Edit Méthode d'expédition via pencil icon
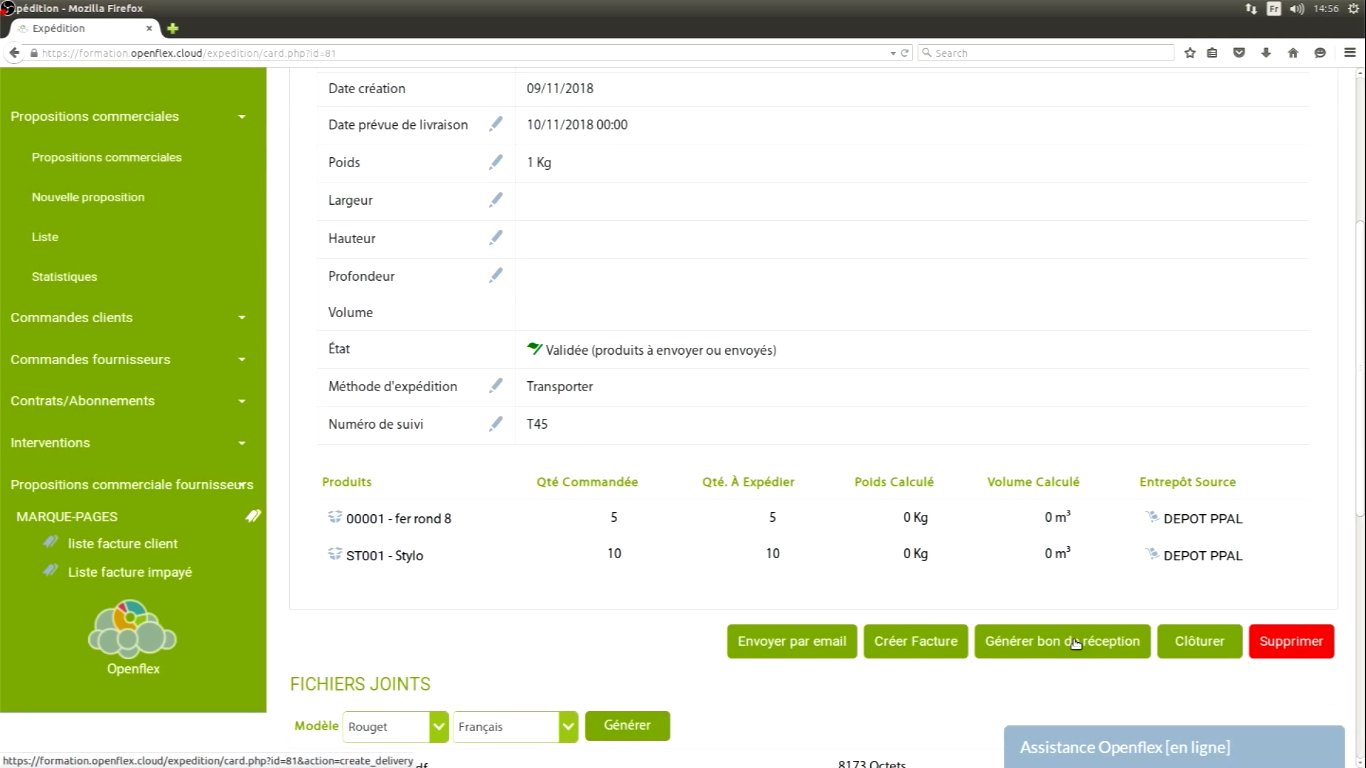 tap(495, 386)
